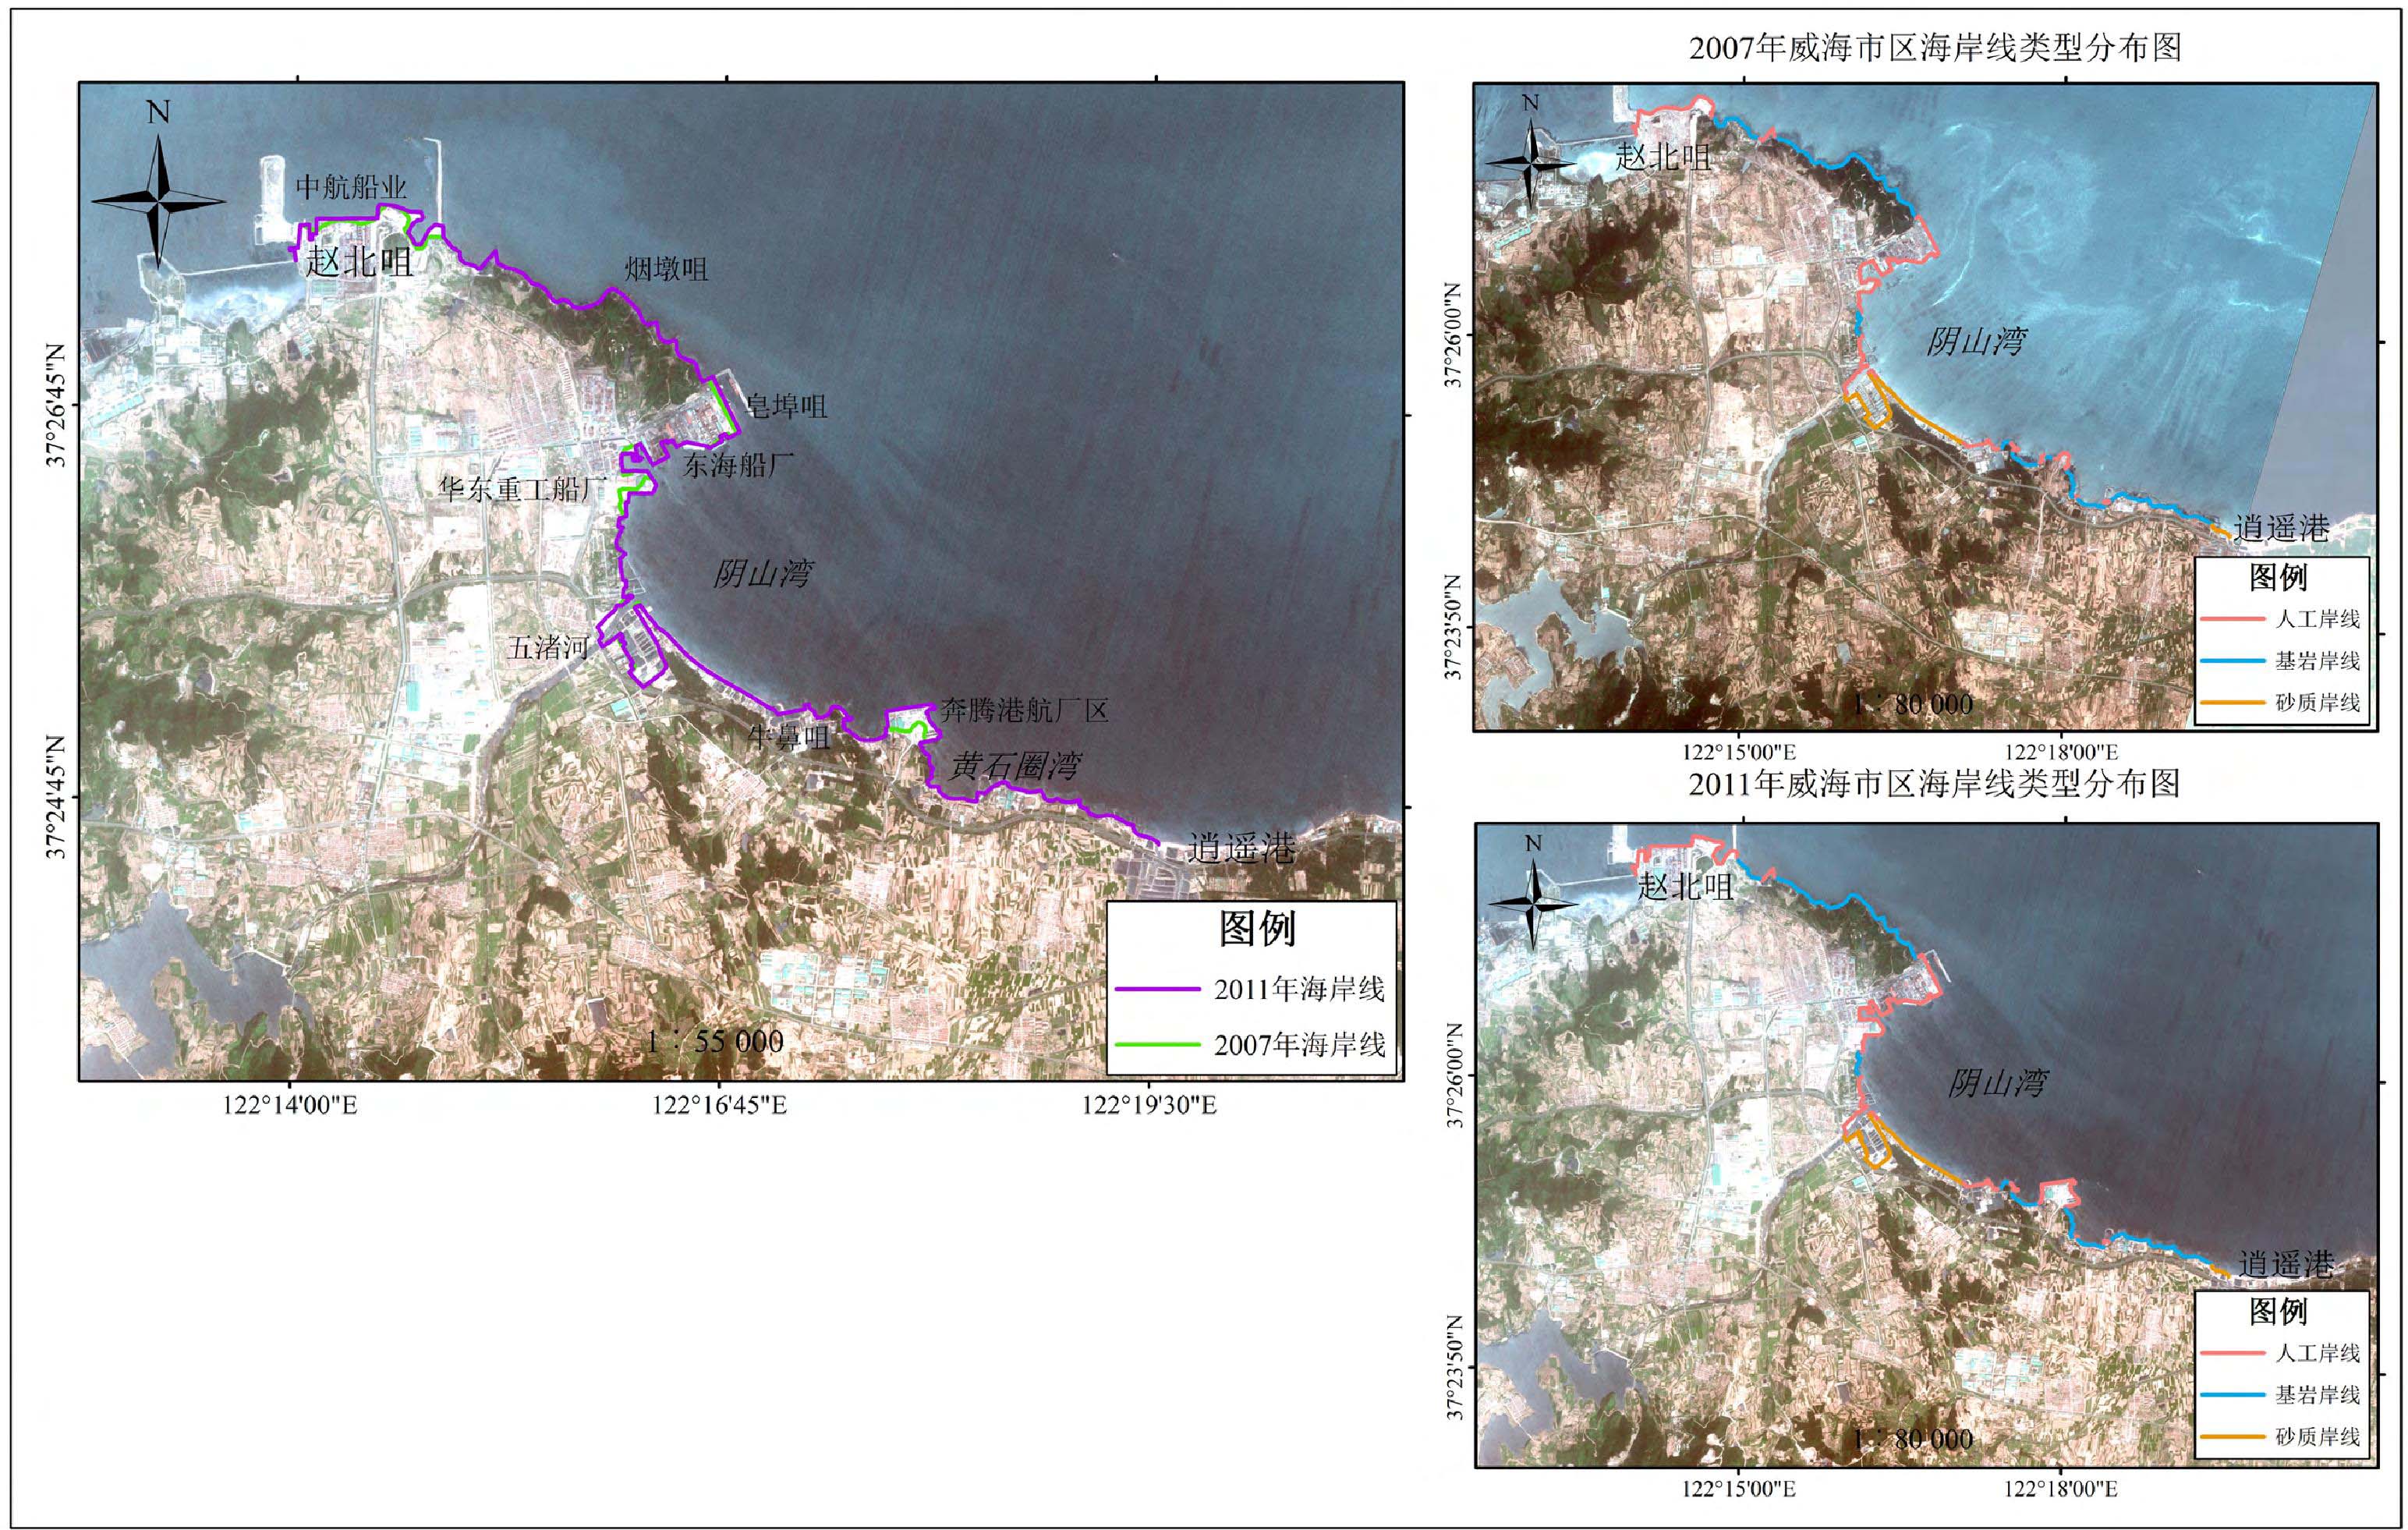The height and width of the screenshot is (1530, 2408).
Task: Click 122°15'00"E under the 2011 map
Action: click(x=1738, y=1489)
